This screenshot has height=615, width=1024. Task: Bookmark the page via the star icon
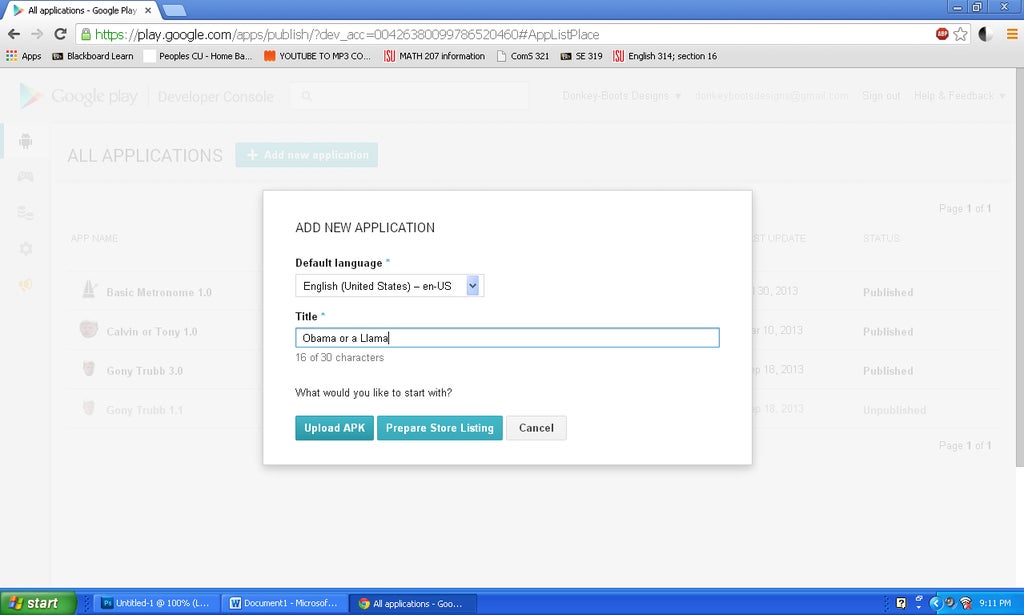pyautogui.click(x=960, y=33)
